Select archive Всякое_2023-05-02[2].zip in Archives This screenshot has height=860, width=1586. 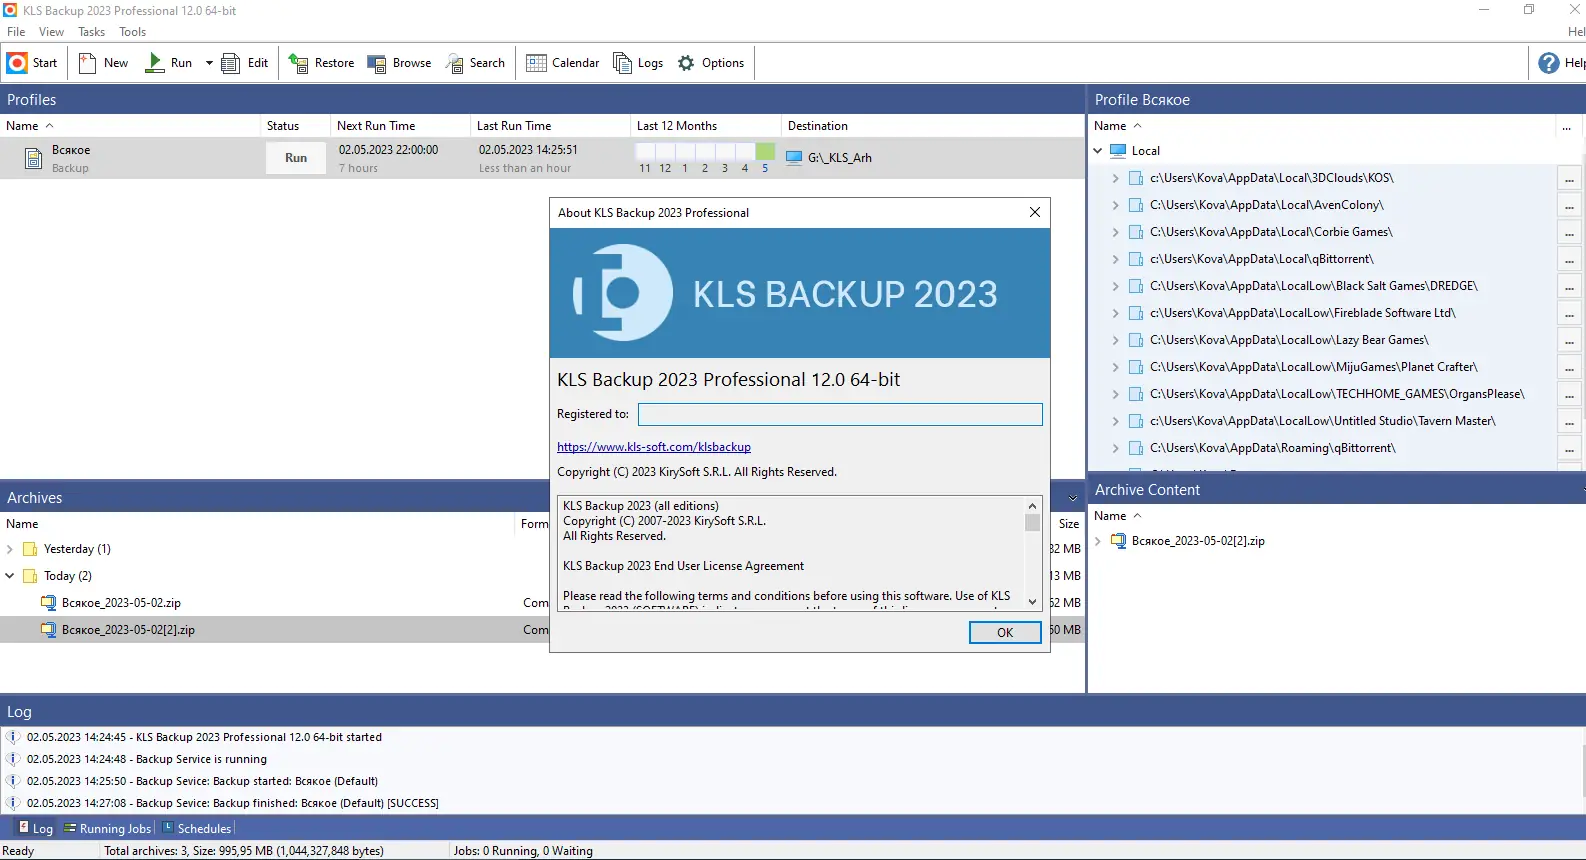[128, 630]
